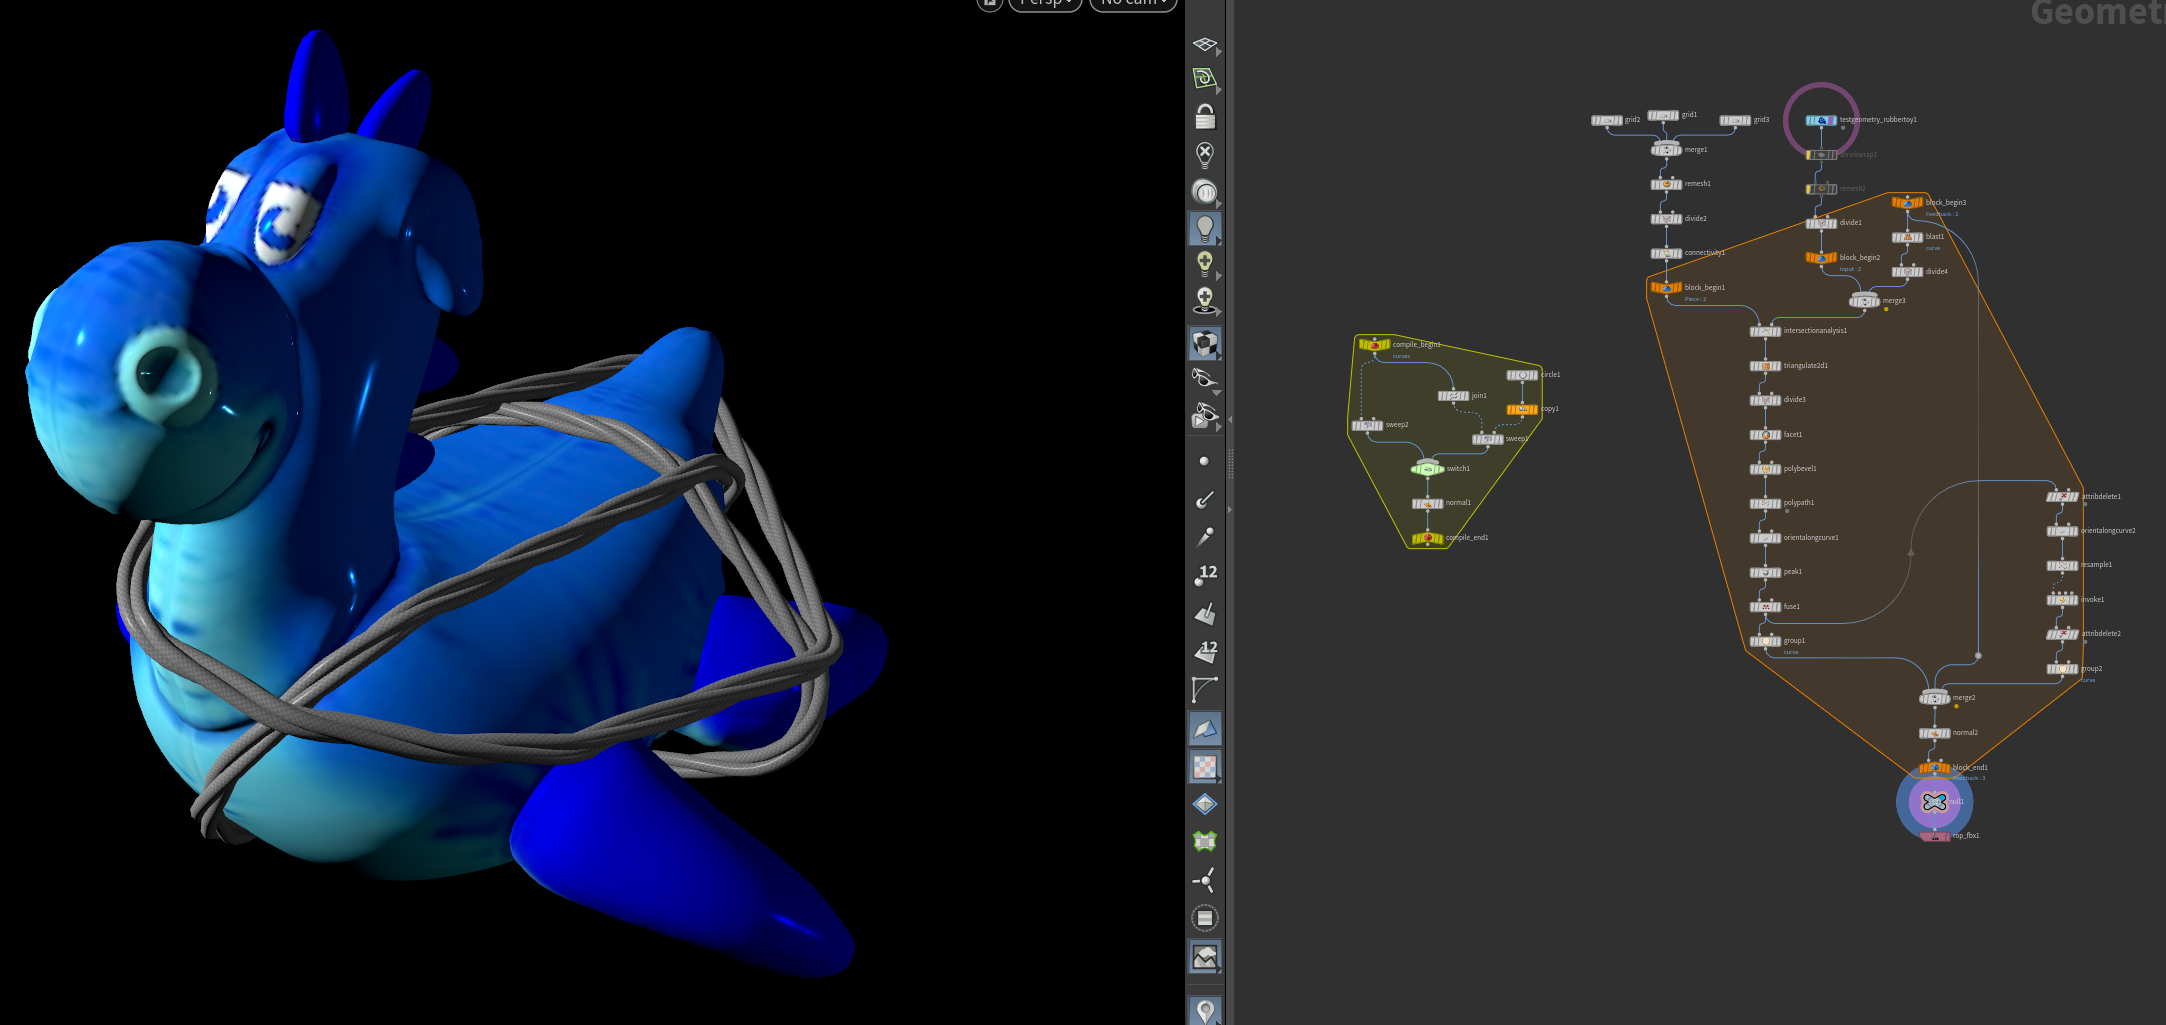This screenshot has width=2166, height=1025.
Task: Click the display primitive numbers icon
Action: click(x=1205, y=651)
